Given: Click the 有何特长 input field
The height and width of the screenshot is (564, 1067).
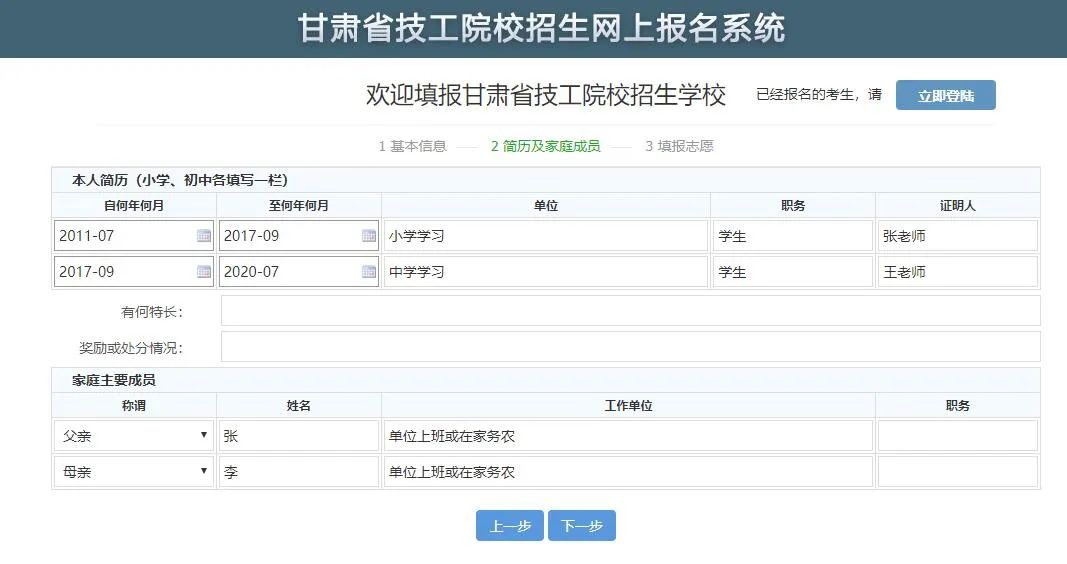Looking at the screenshot, I should coord(630,311).
